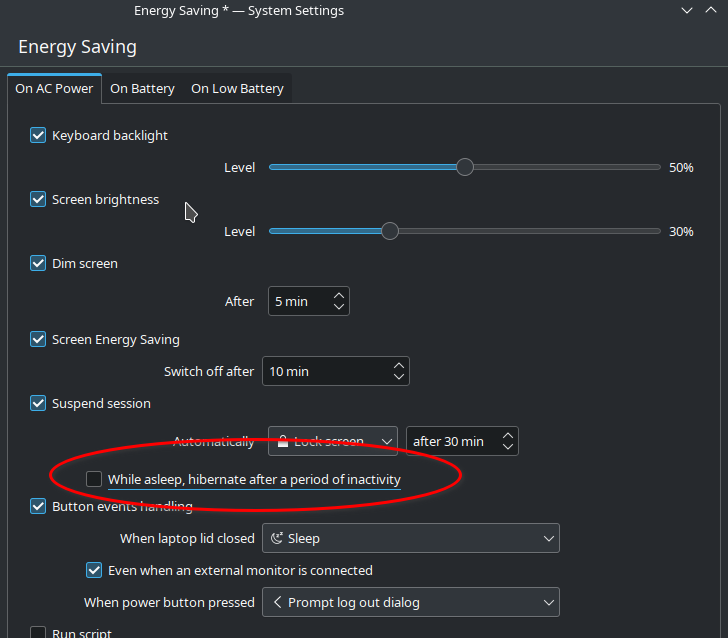
Task: Click the Screen brightness level slider handle
Action: [390, 231]
